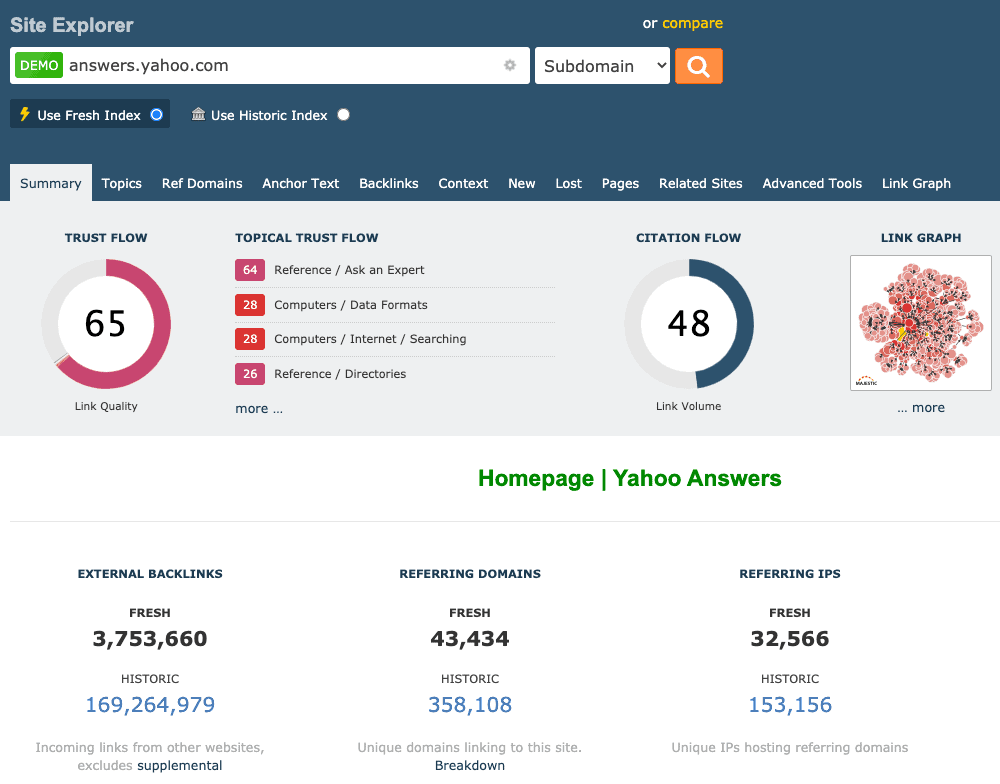Click the compare link
This screenshot has width=1000, height=784.
point(692,23)
